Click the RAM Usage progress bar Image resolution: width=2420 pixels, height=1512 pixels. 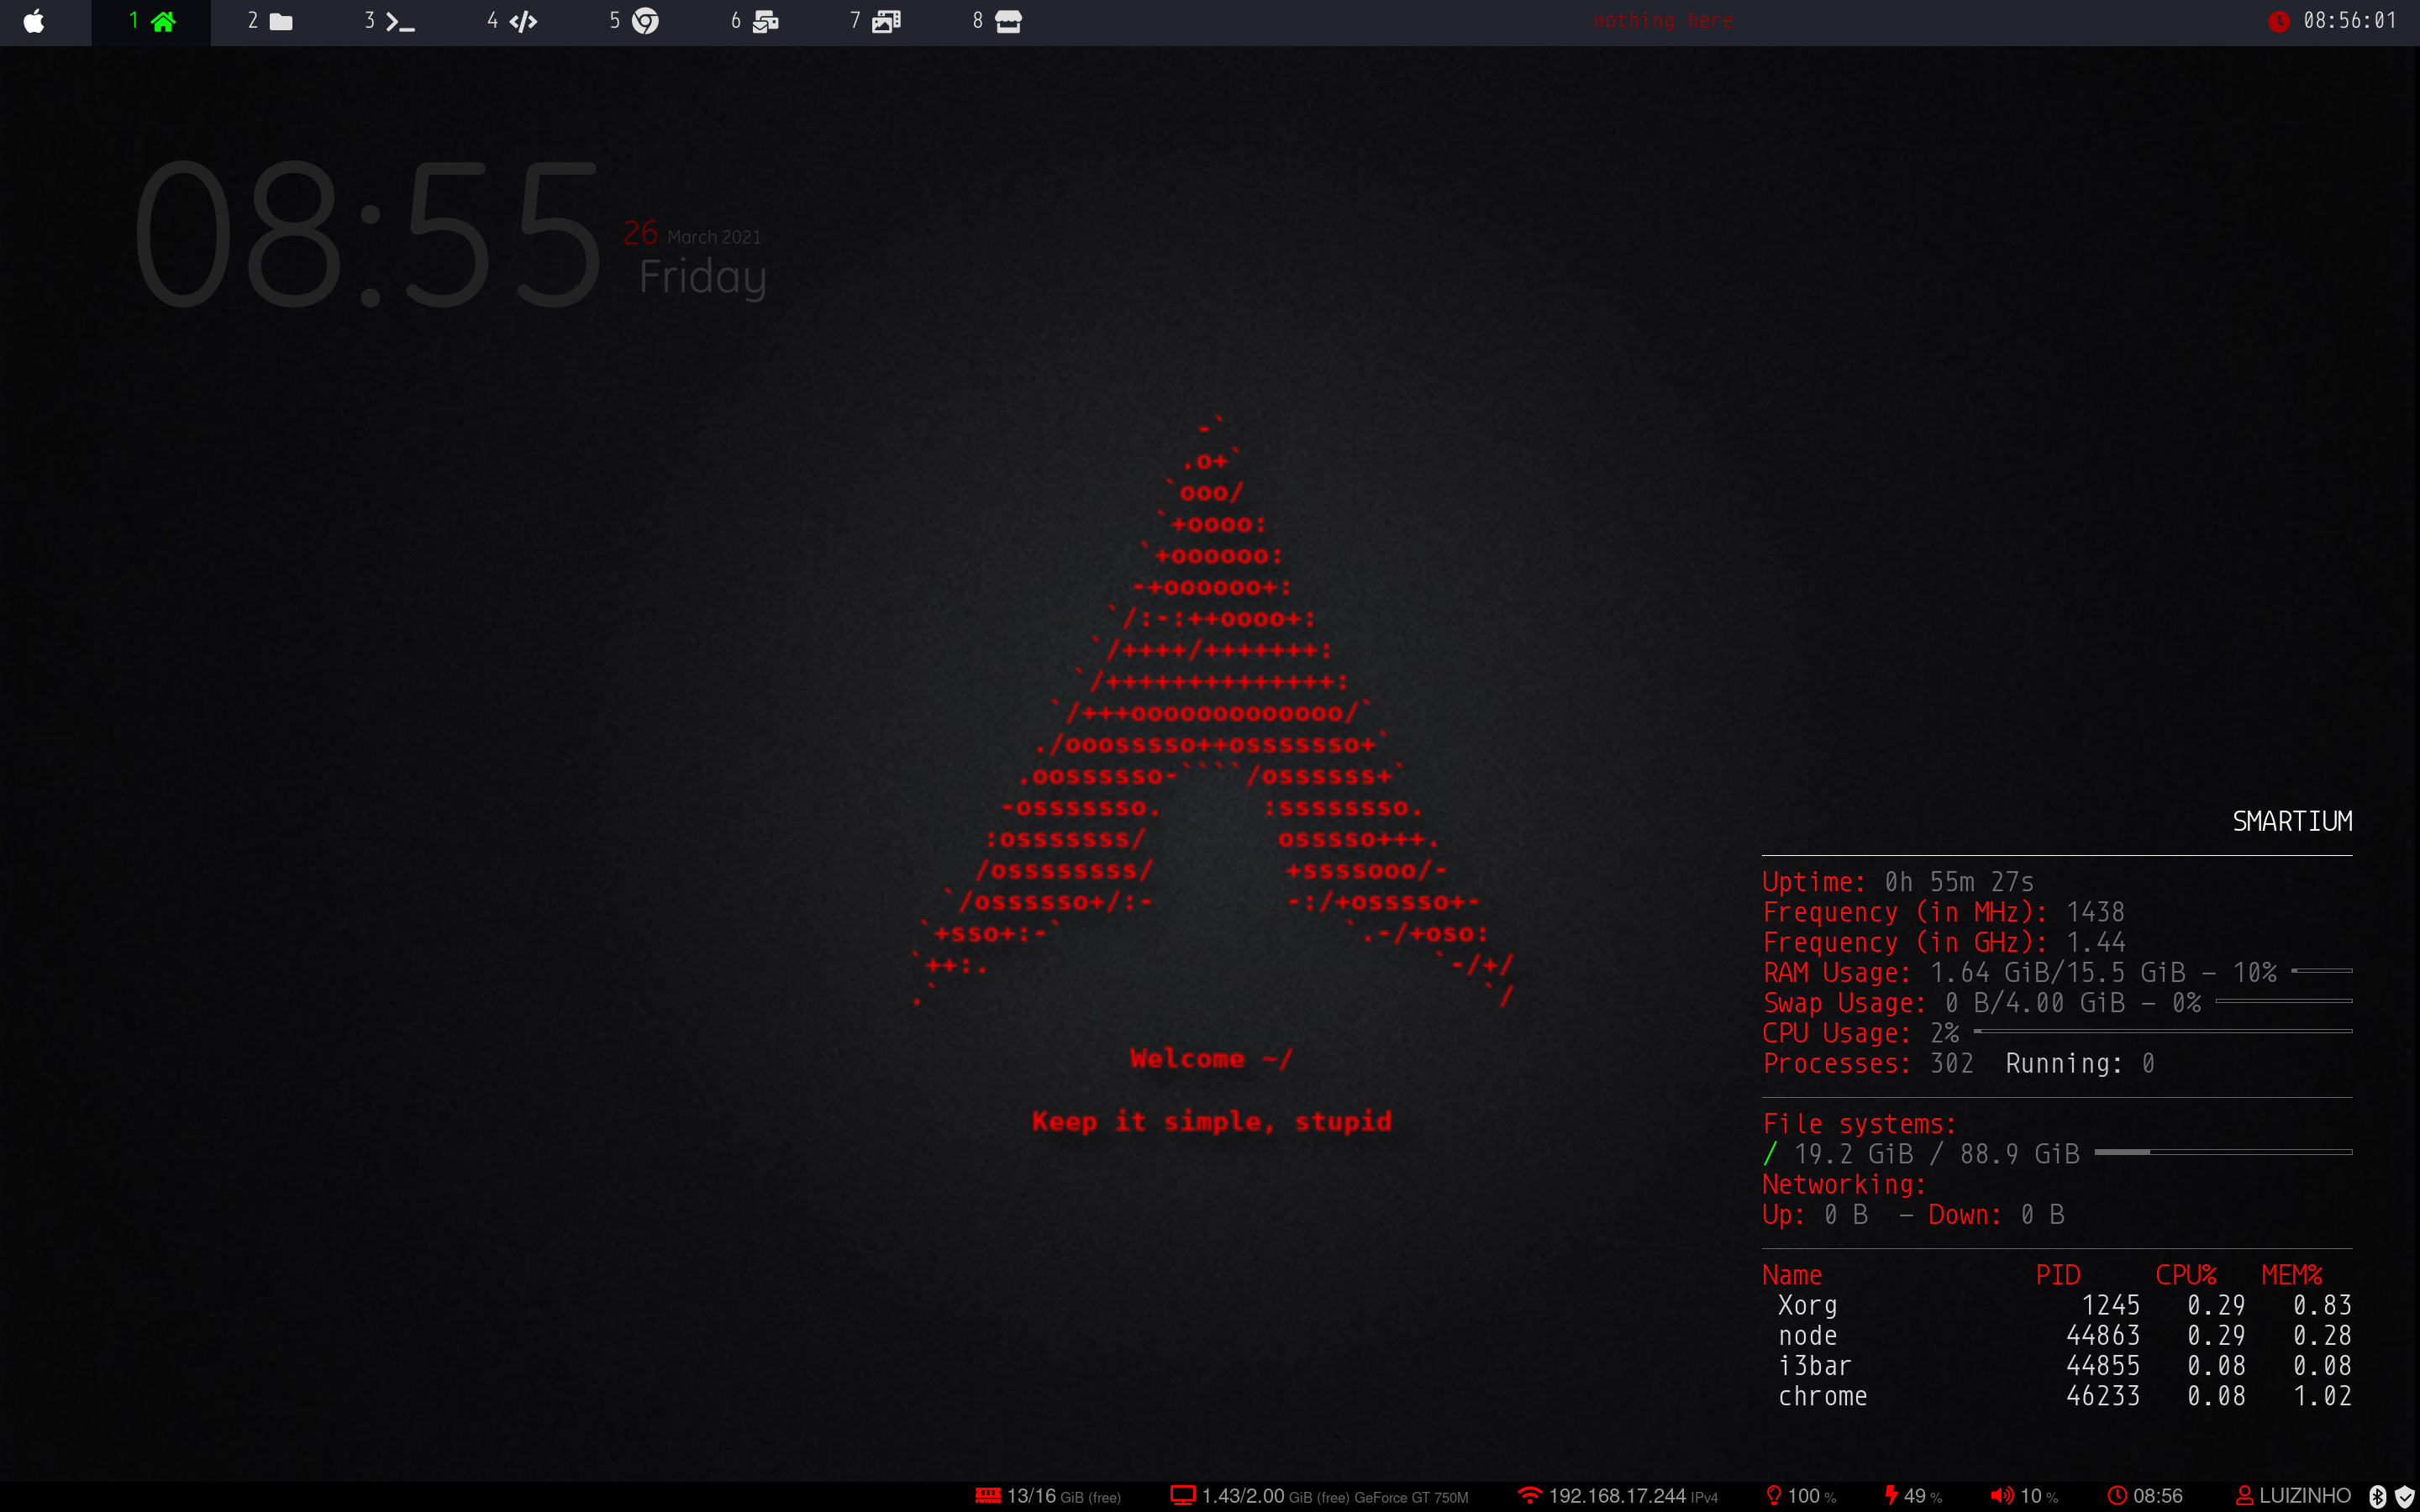click(2322, 971)
